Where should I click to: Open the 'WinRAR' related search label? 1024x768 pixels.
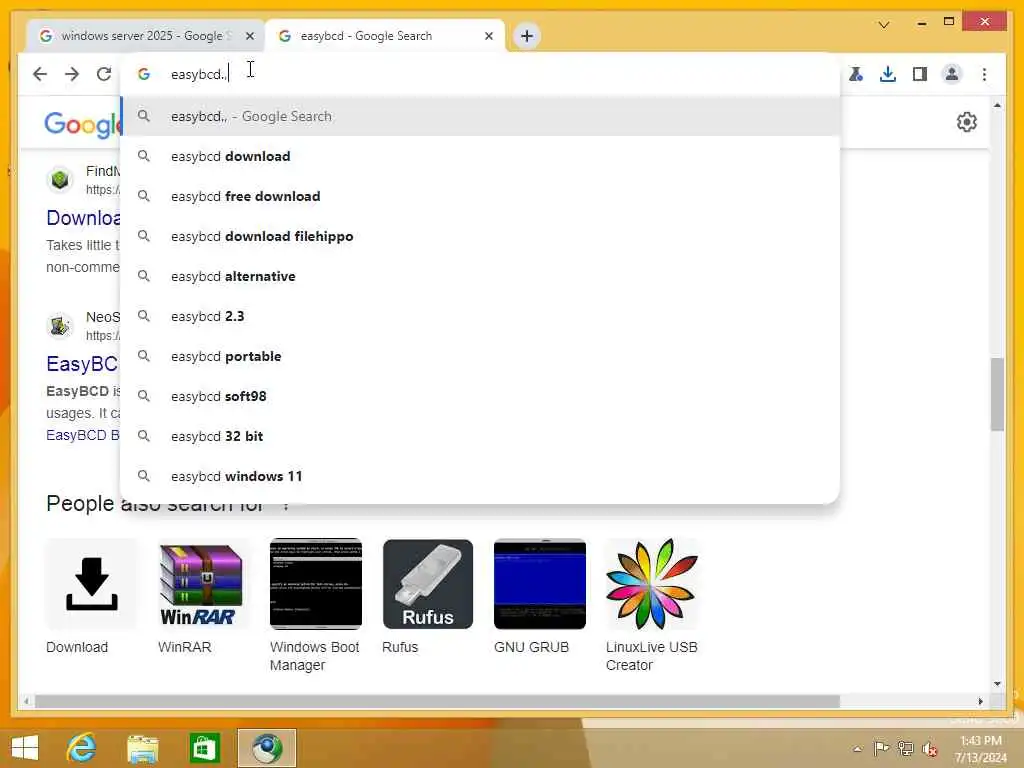185,647
